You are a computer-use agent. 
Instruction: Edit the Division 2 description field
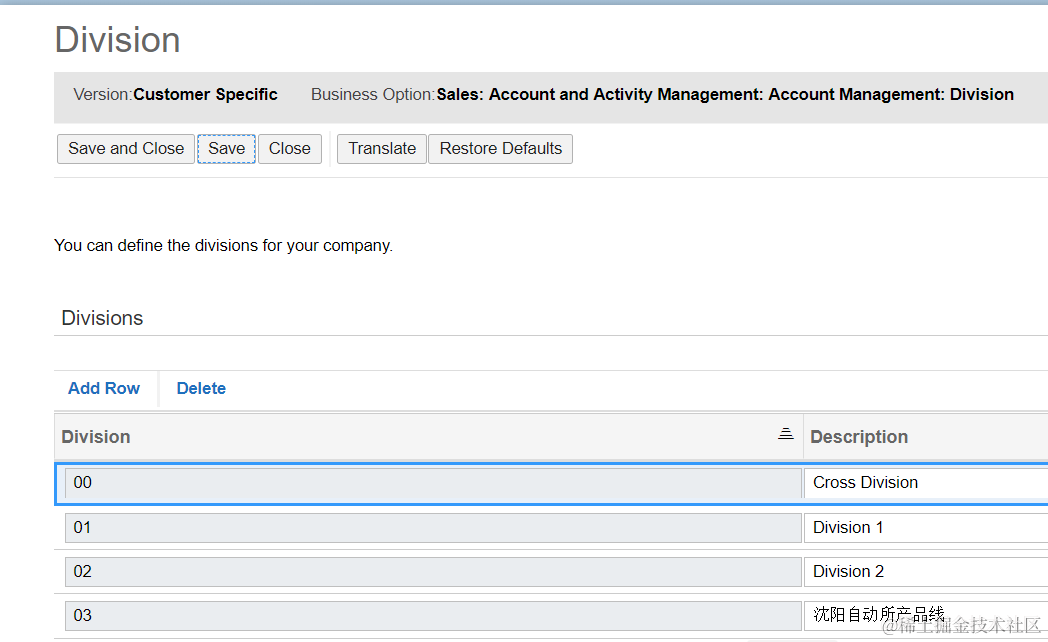click(x=925, y=572)
